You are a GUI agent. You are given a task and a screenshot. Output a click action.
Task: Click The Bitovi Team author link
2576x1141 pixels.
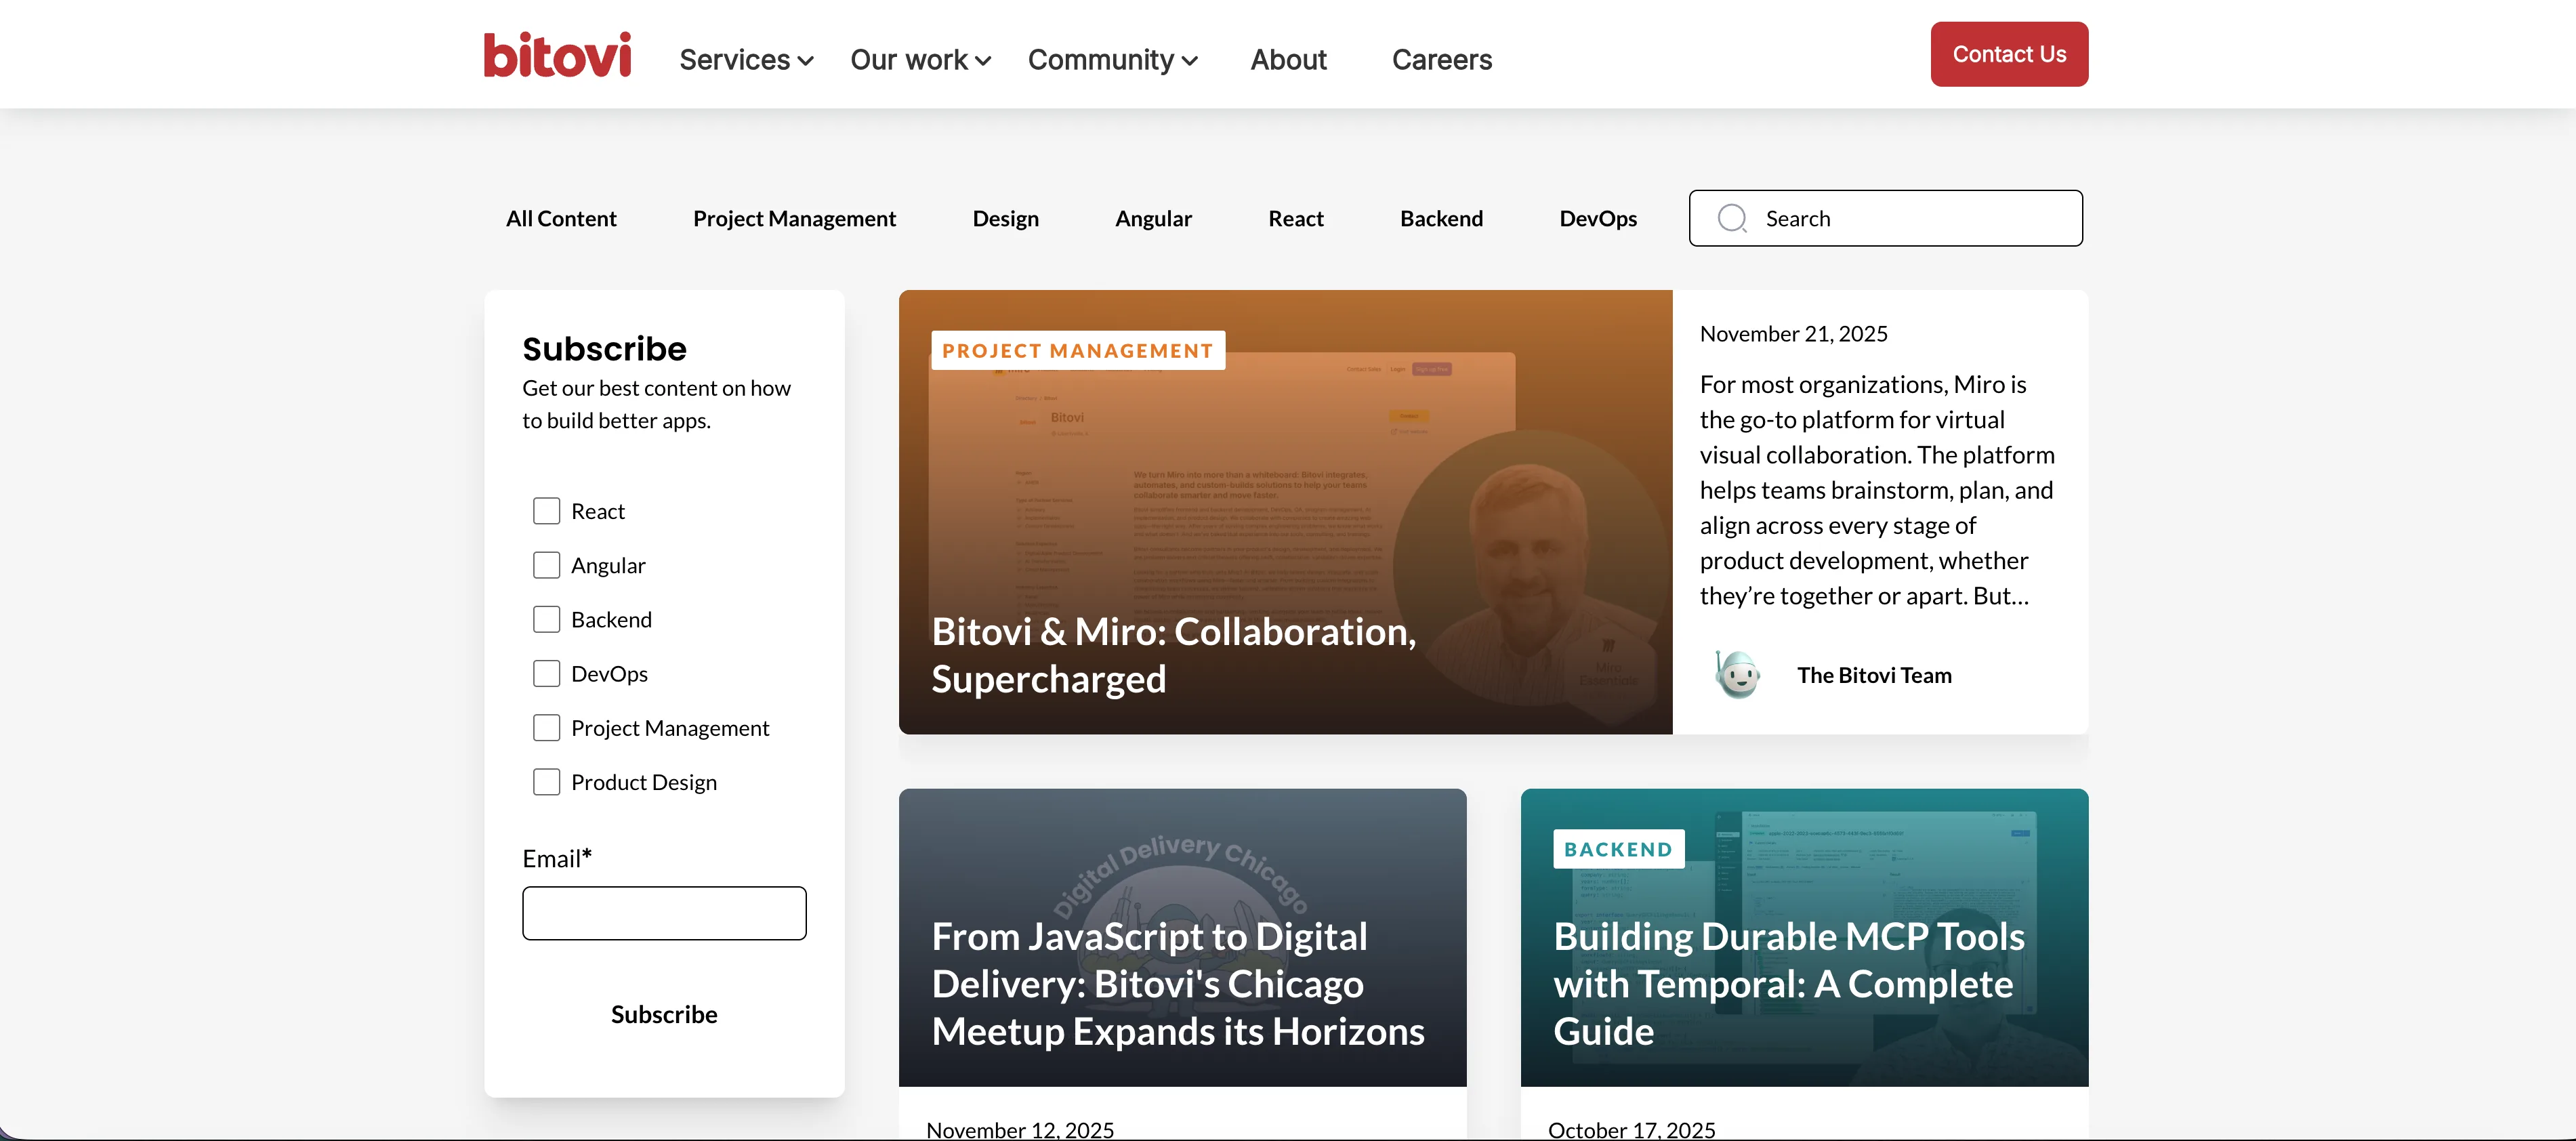pyautogui.click(x=1874, y=675)
